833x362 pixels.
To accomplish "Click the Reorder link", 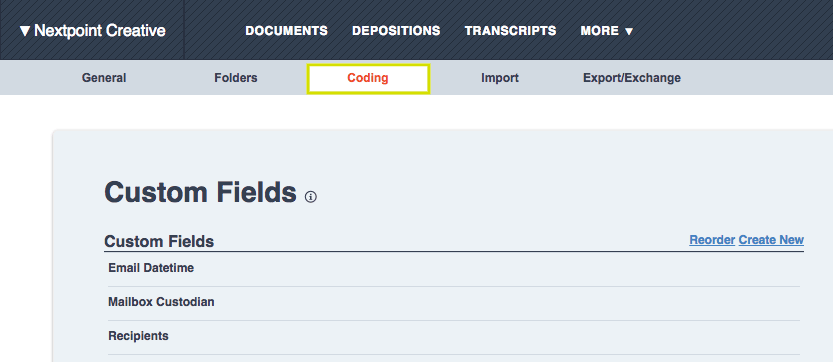I will tap(712, 240).
